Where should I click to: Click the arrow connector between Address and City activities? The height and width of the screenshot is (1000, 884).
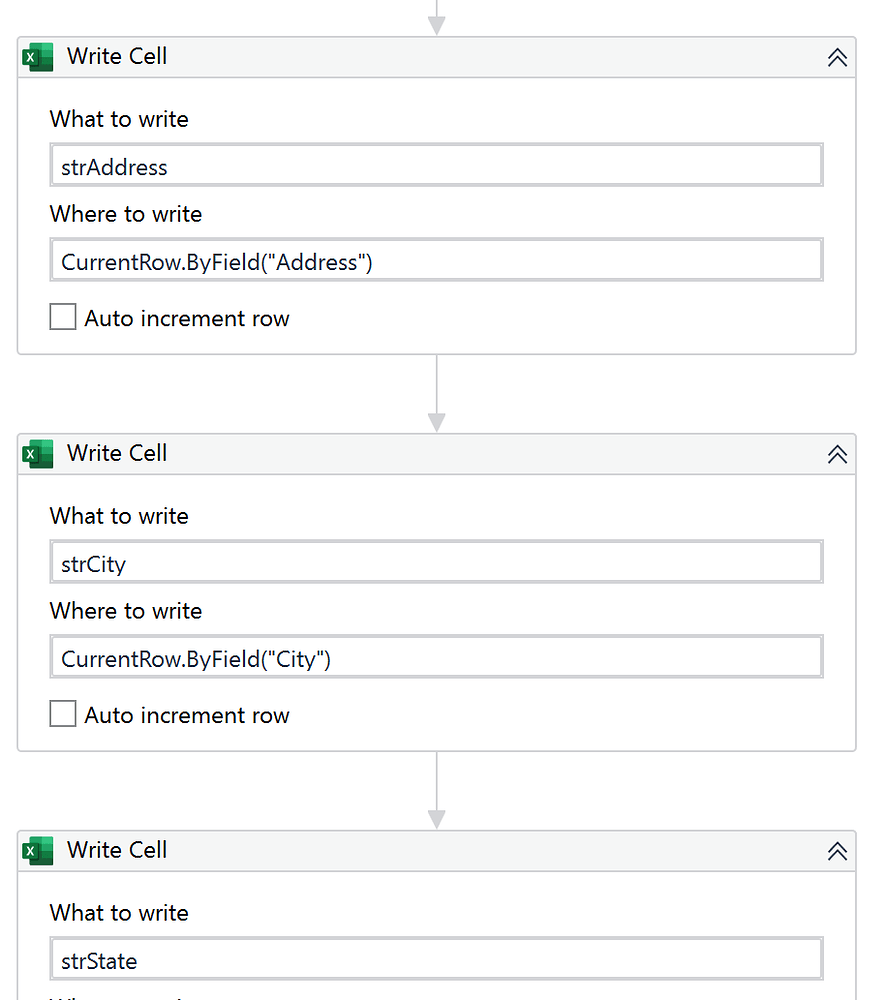point(437,394)
